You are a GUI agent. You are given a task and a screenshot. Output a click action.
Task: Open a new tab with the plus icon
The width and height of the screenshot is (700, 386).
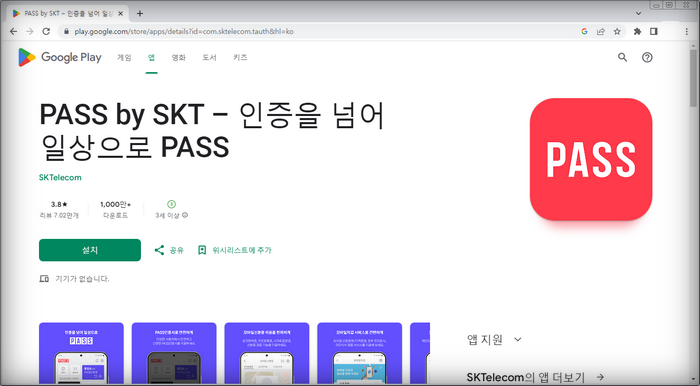coord(140,13)
